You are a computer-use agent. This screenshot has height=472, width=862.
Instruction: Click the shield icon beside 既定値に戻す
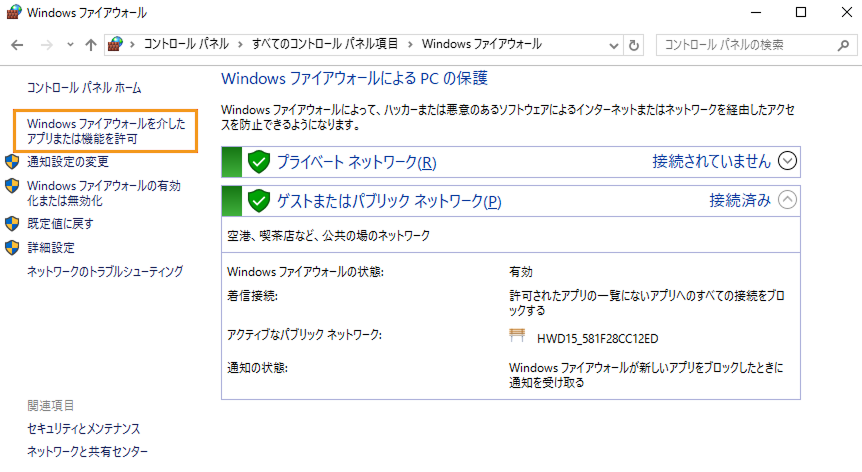12,224
